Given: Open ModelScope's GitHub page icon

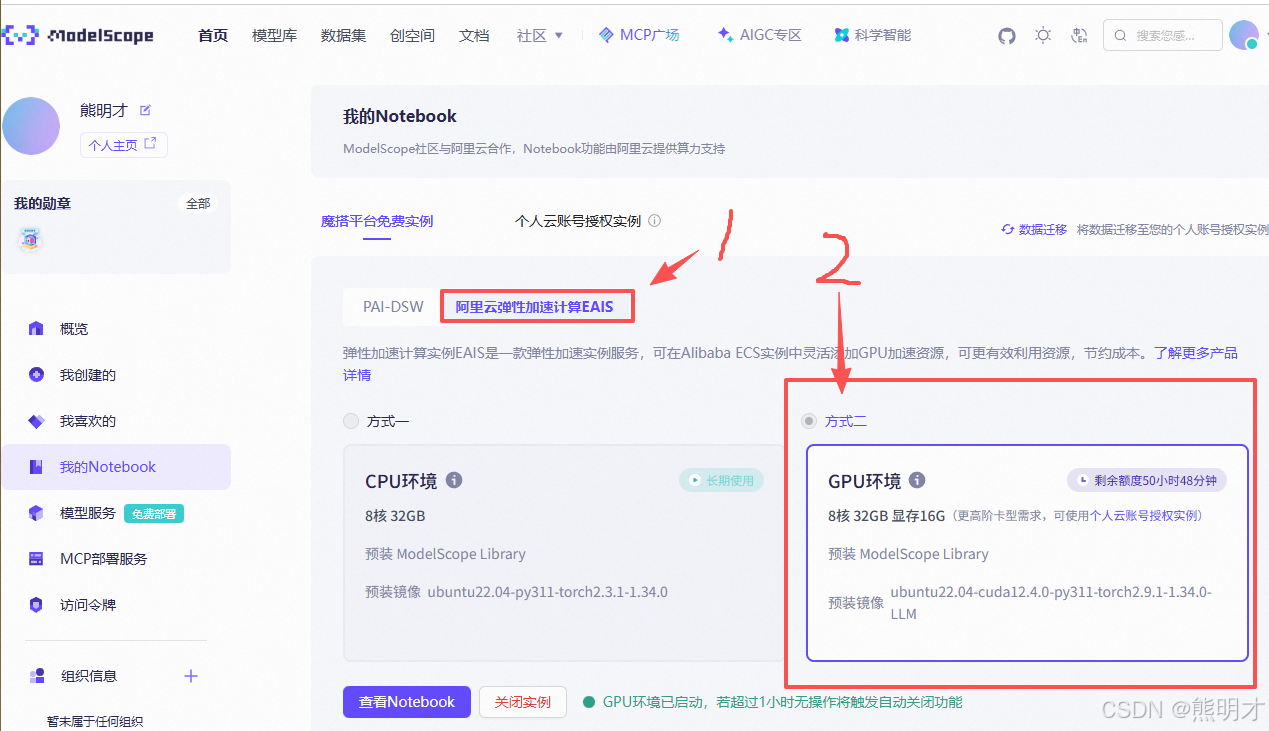Looking at the screenshot, I should (1006, 35).
